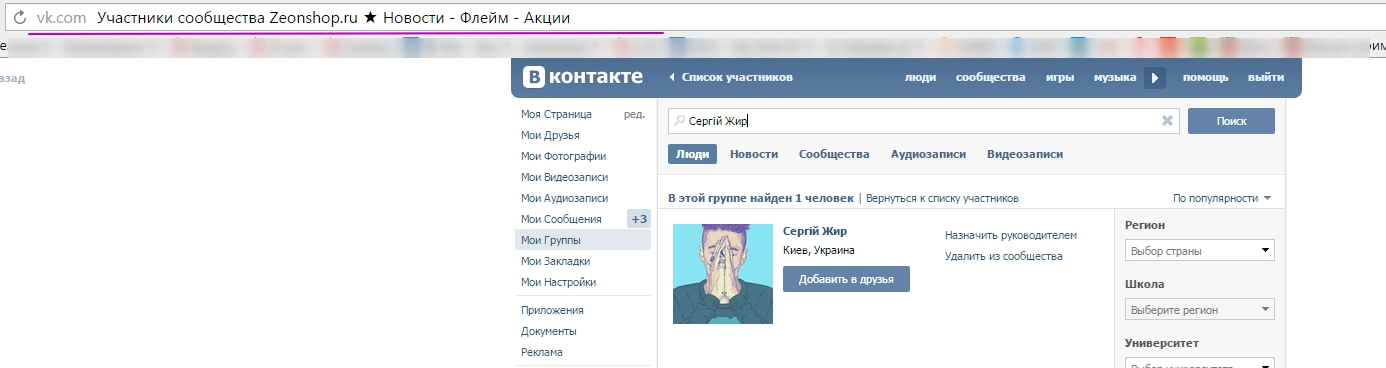Open Реклама in sidebar
This screenshot has width=1386, height=368.
[x=542, y=352]
